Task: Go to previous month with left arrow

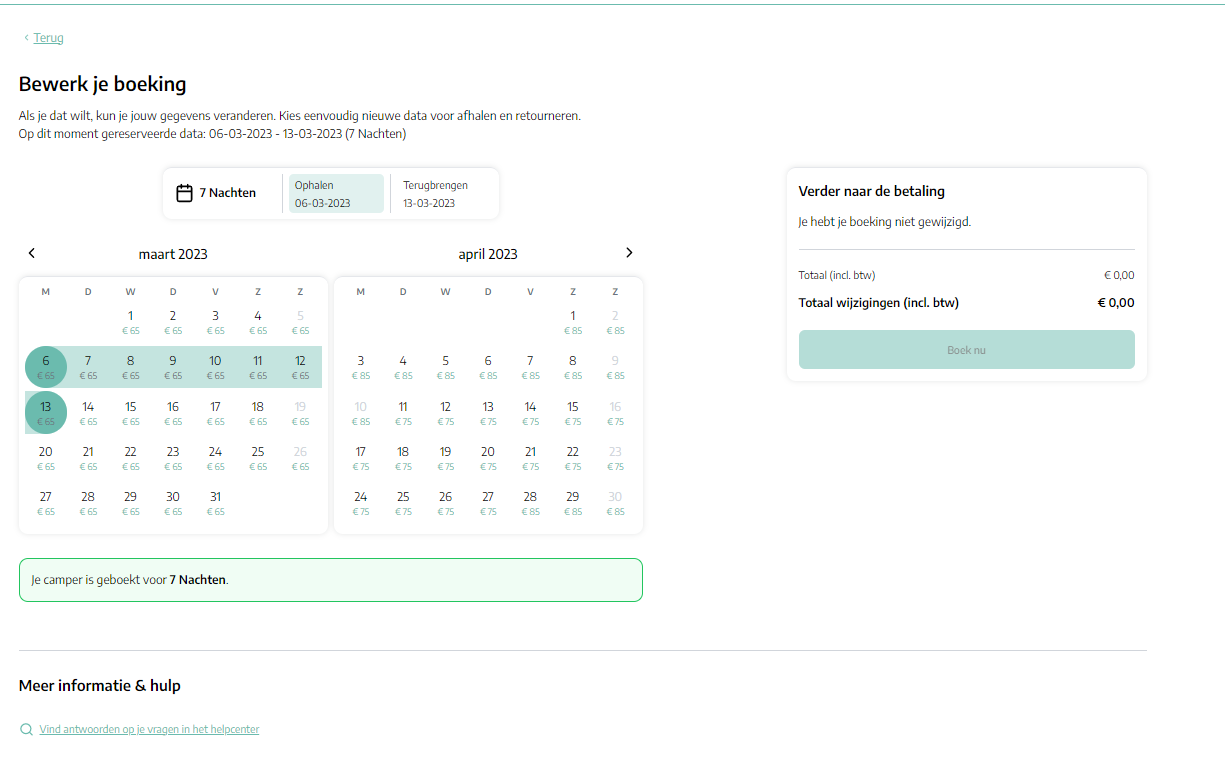Action: coord(32,253)
